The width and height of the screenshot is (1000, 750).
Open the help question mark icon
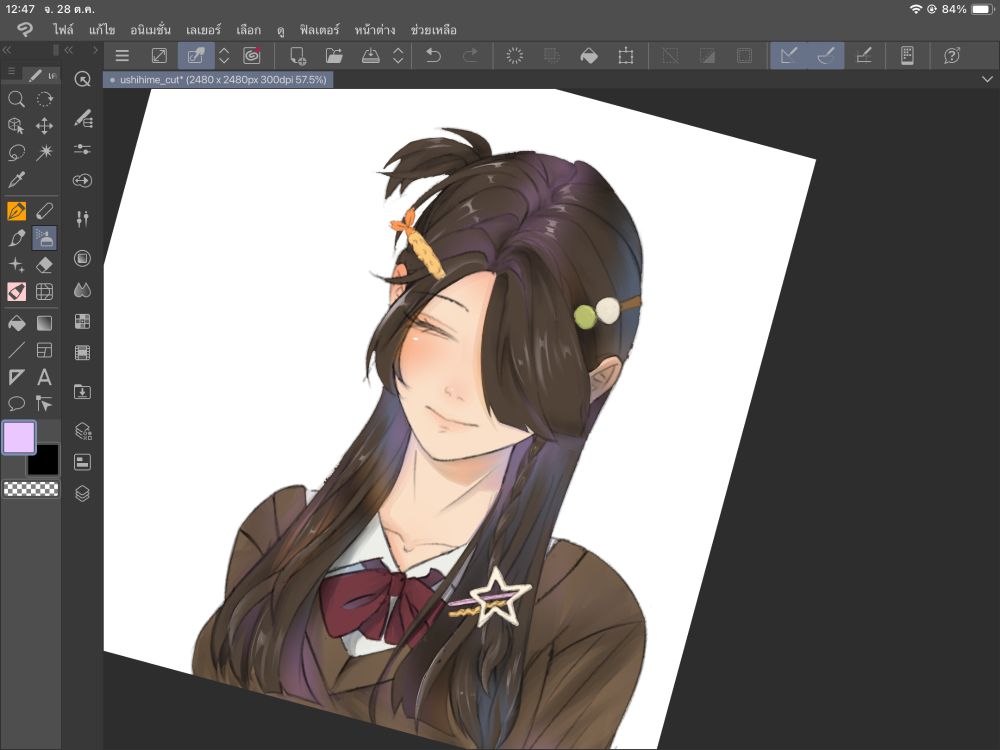coord(952,55)
